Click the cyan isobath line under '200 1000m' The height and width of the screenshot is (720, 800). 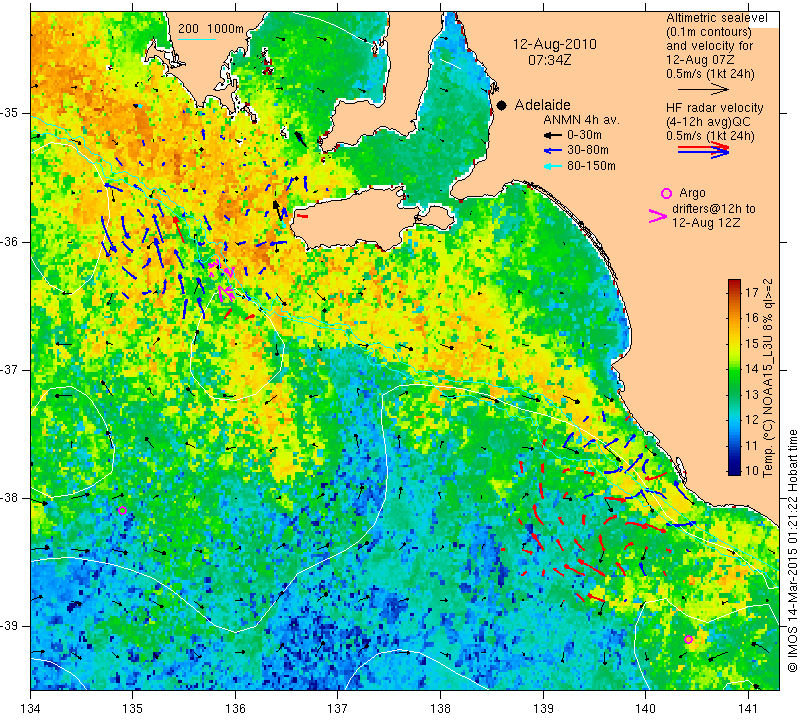[x=197, y=38]
